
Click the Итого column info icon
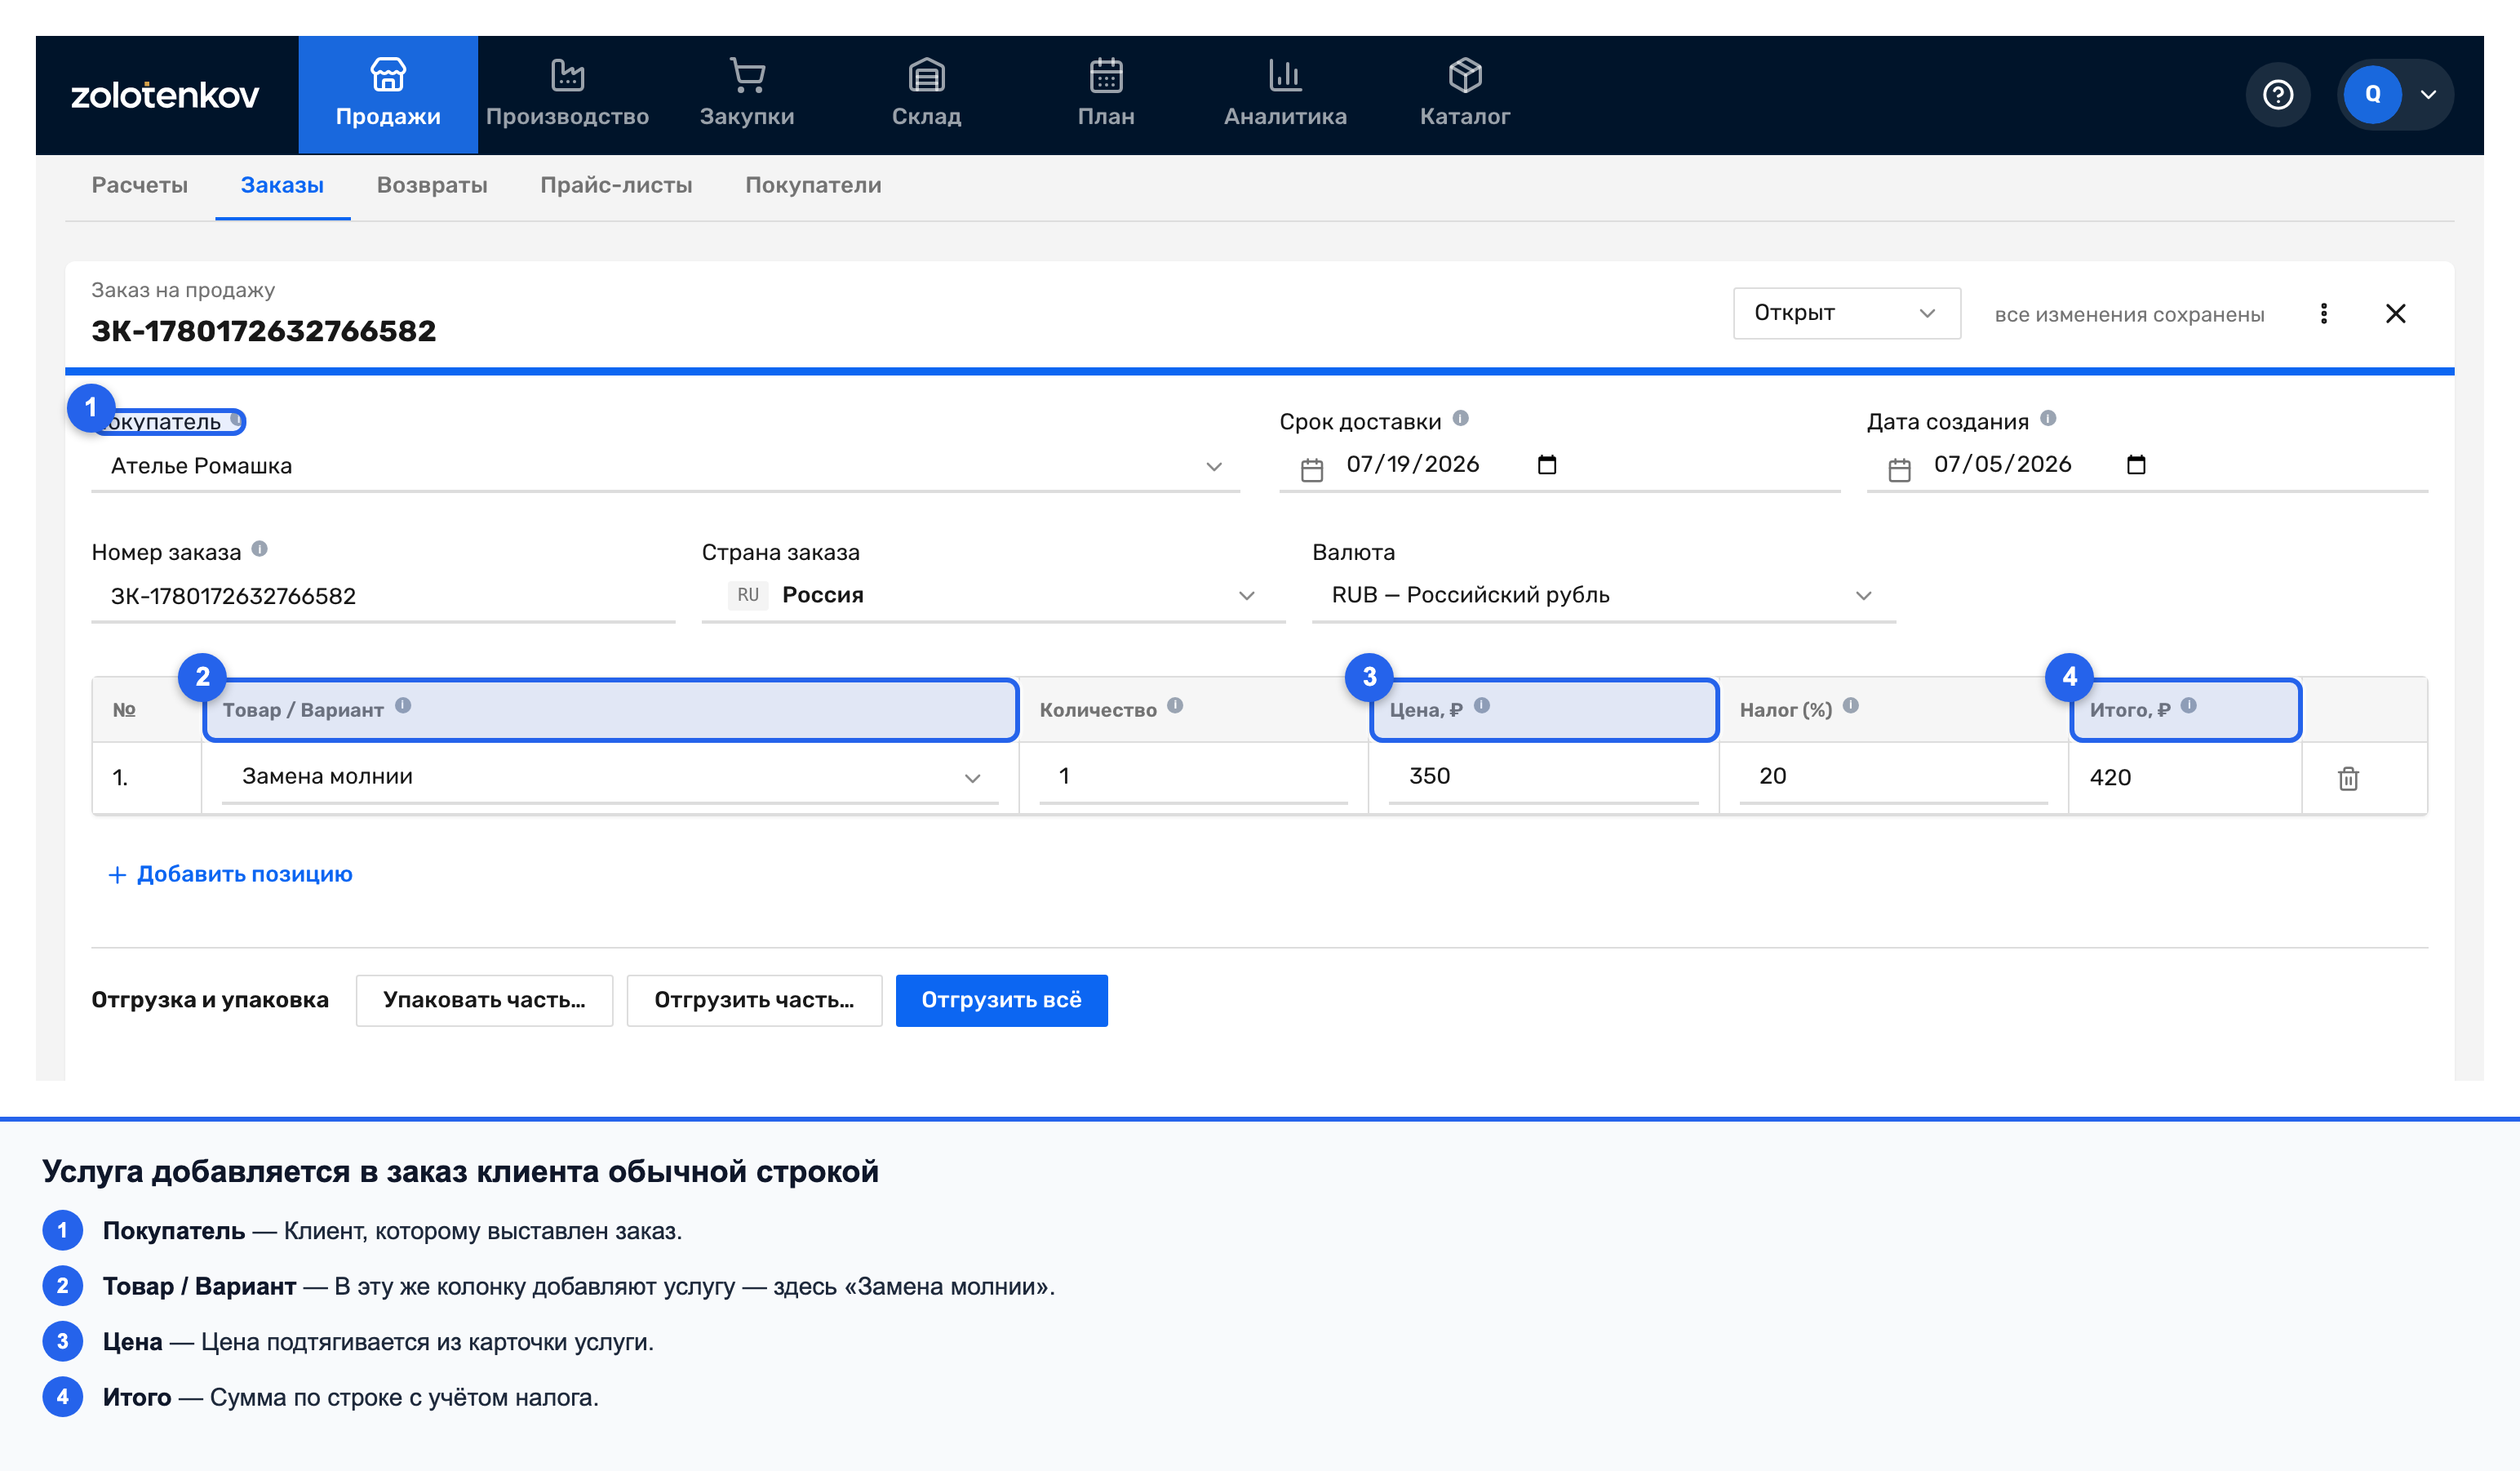(x=2188, y=706)
